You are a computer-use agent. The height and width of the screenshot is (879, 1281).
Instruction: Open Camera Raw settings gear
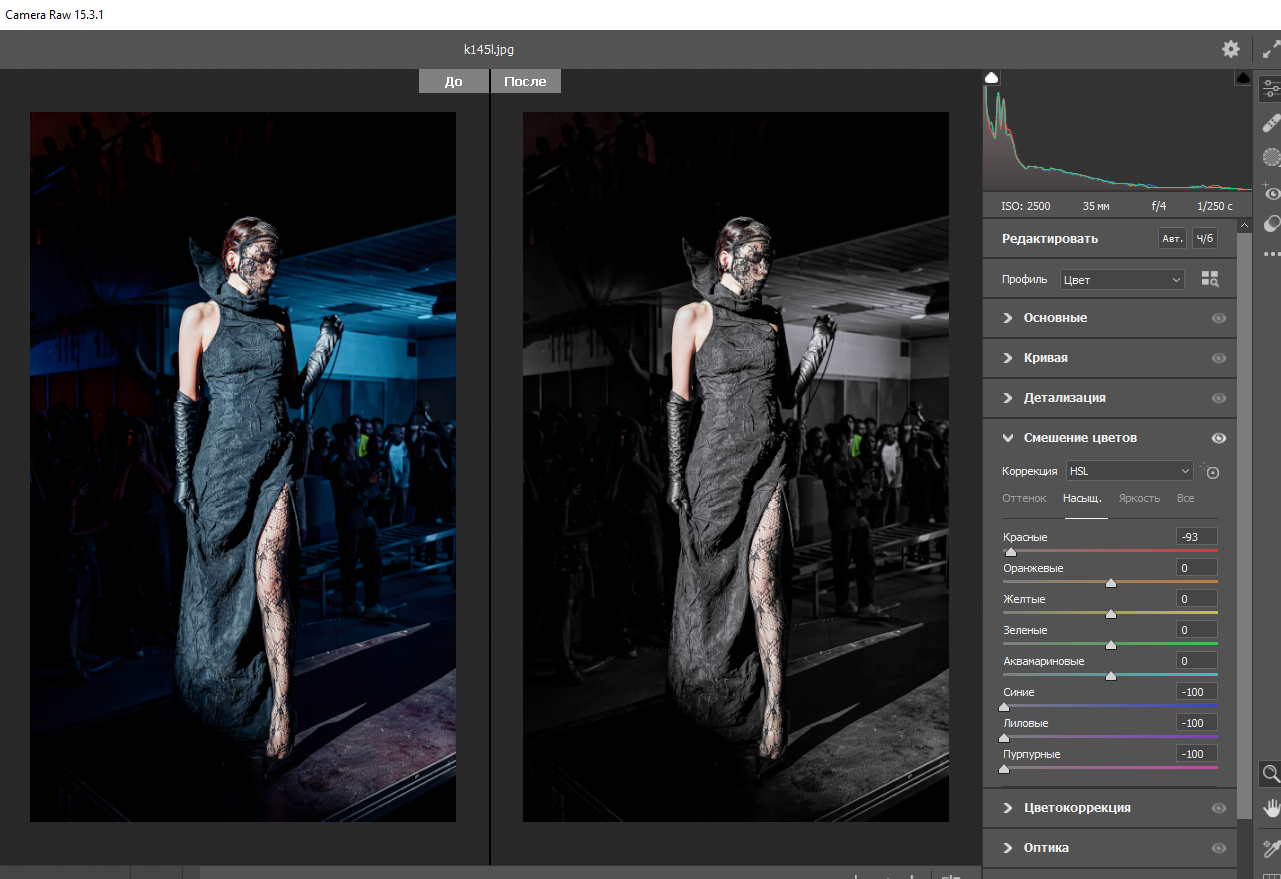pos(1230,49)
